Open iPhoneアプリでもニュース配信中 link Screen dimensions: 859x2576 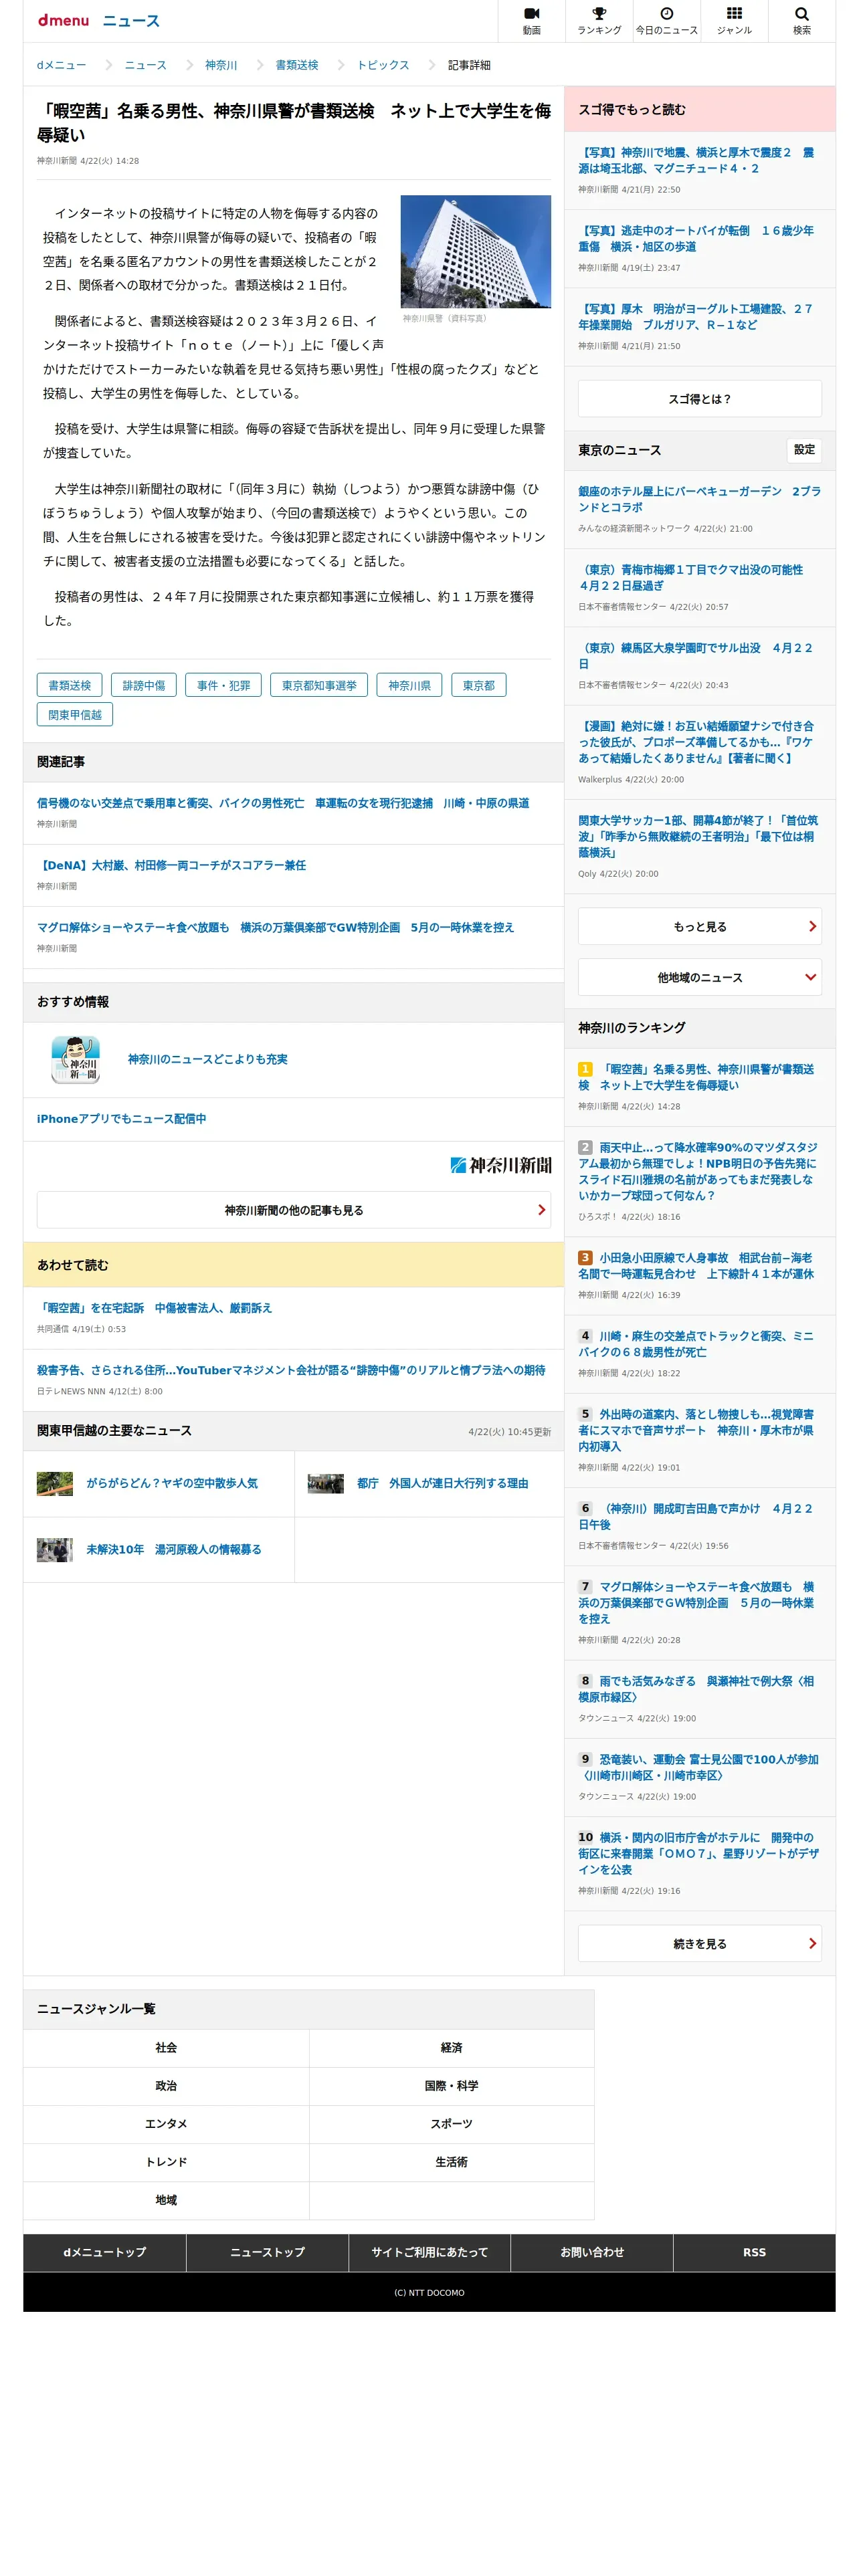pyautogui.click(x=122, y=1119)
